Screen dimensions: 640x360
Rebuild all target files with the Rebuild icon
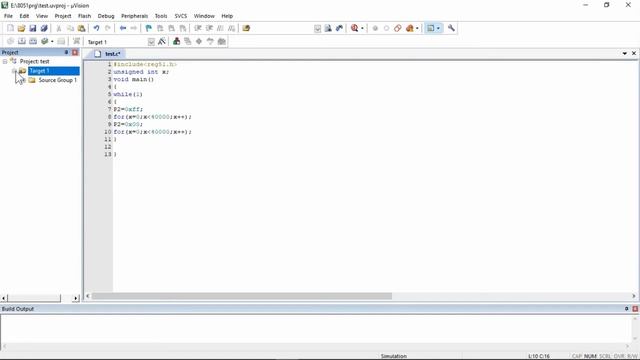[x=33, y=42]
